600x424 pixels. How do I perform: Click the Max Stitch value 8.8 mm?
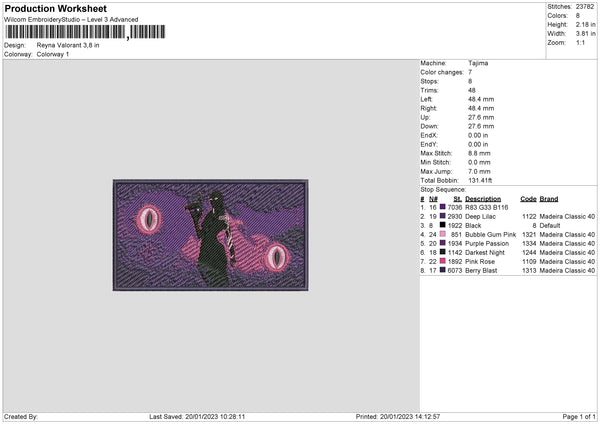point(479,153)
